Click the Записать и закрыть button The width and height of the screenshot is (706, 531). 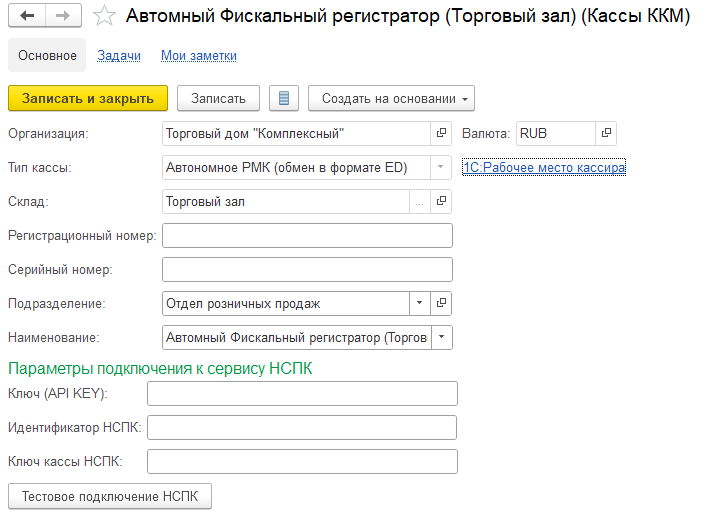[88, 98]
